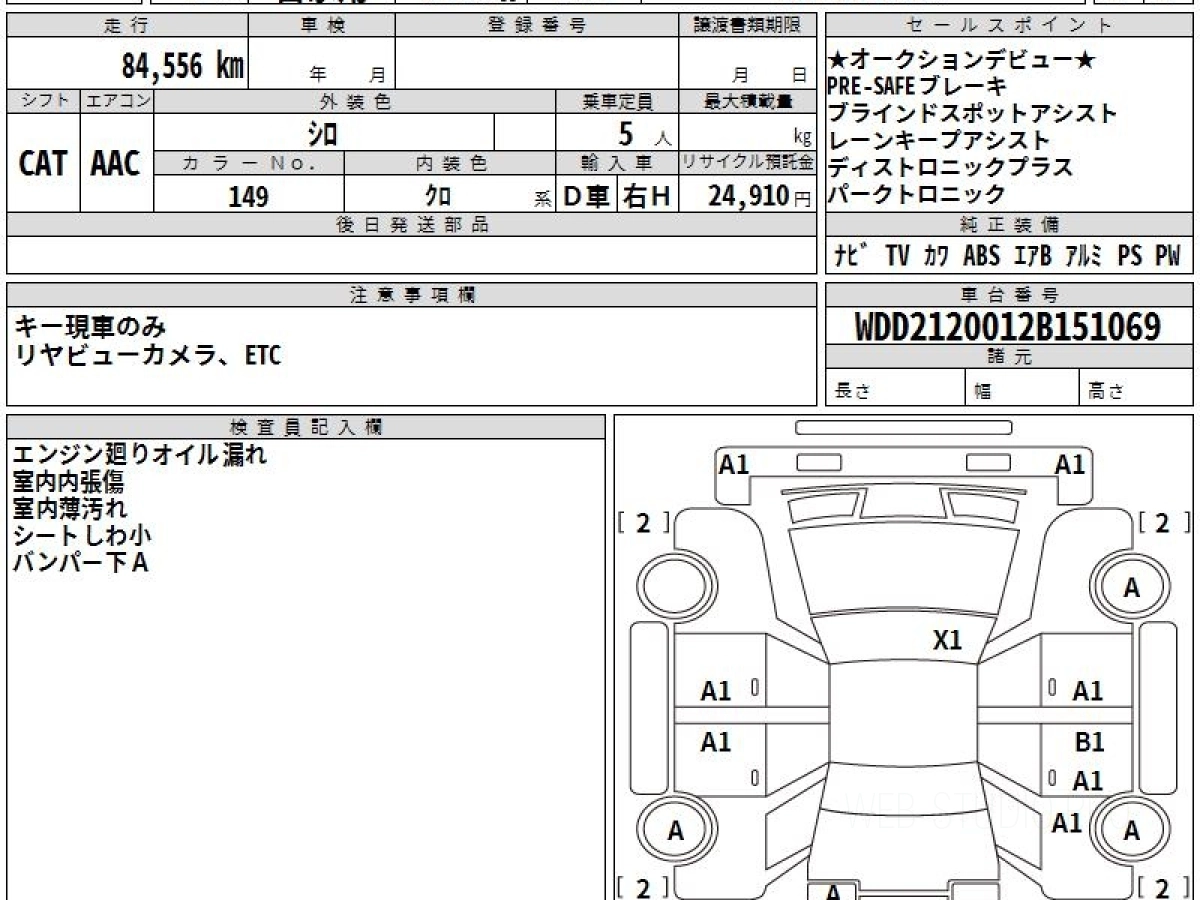This screenshot has height=900, width=1200.
Task: Click the ディストロニックプラス entry
Action: click(950, 166)
